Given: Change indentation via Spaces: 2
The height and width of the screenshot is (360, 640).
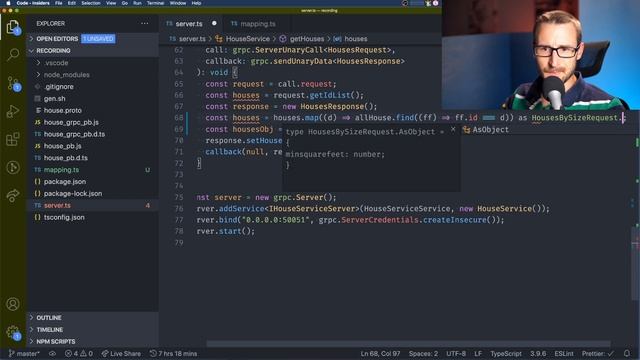Looking at the screenshot, I should pyautogui.click(x=423, y=353).
